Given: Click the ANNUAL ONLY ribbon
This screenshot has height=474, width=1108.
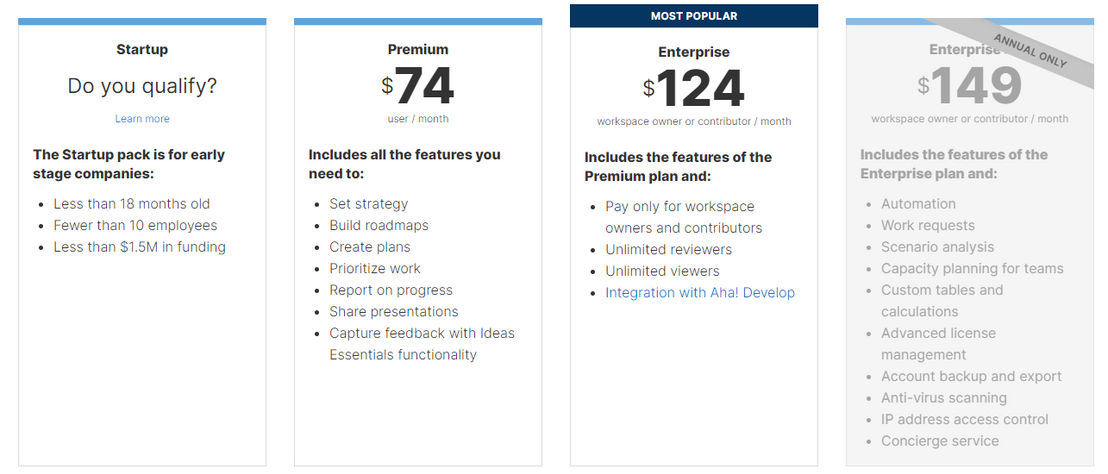Looking at the screenshot, I should pyautogui.click(x=1030, y=51).
